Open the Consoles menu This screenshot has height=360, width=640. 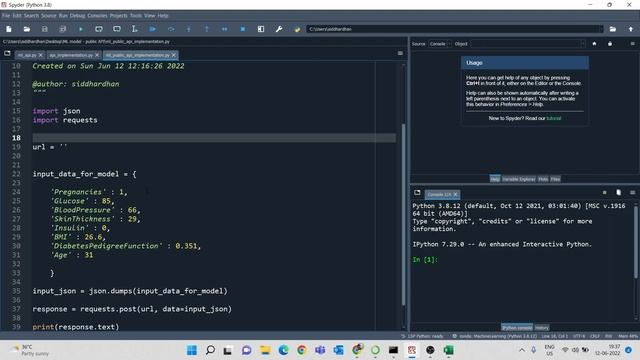tap(97, 16)
